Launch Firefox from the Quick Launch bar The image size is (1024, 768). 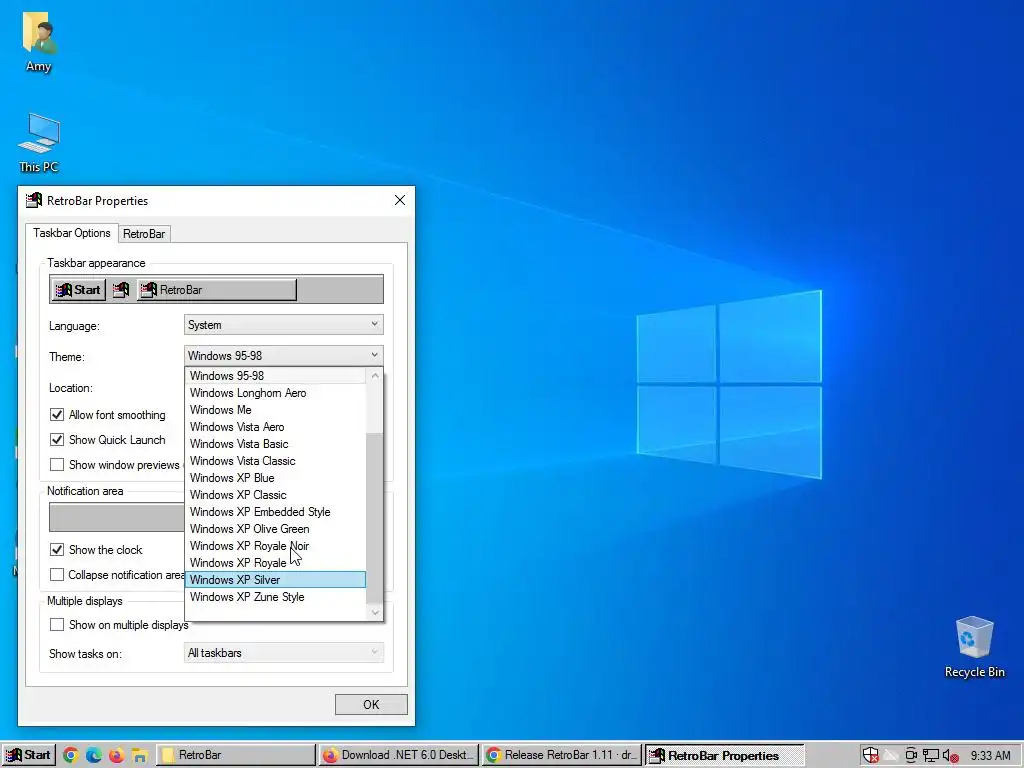point(116,756)
